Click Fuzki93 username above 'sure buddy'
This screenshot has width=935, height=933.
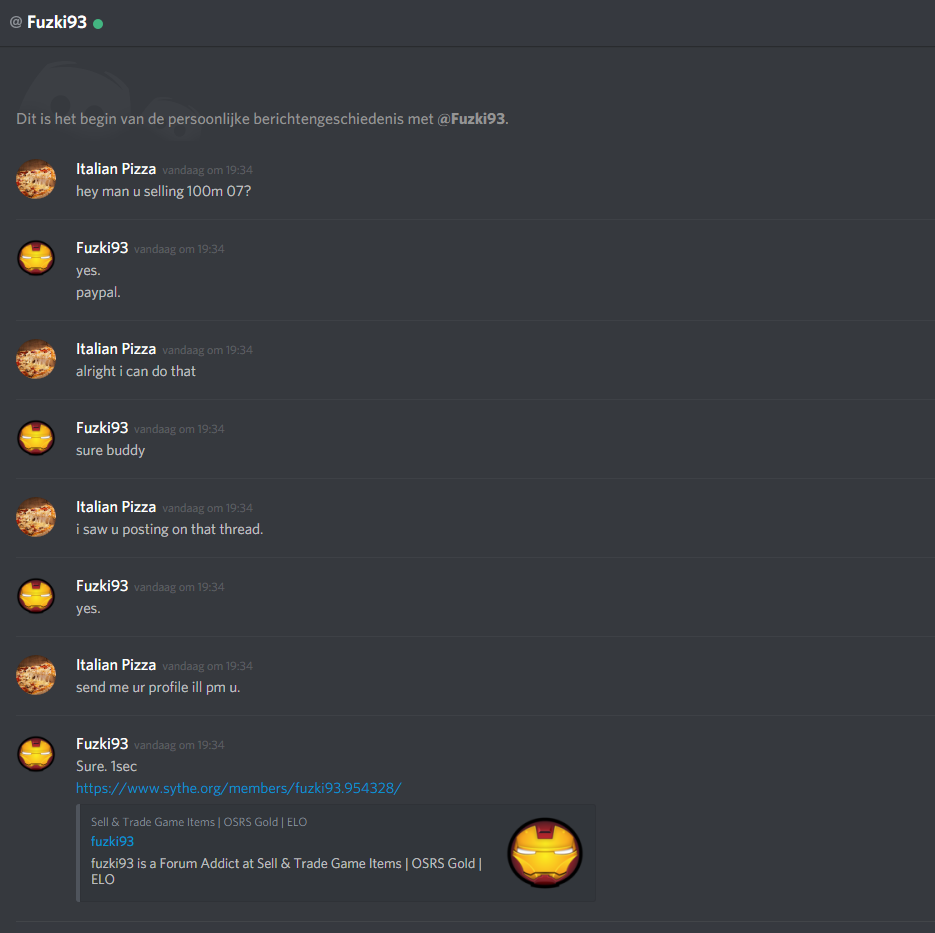(x=102, y=428)
